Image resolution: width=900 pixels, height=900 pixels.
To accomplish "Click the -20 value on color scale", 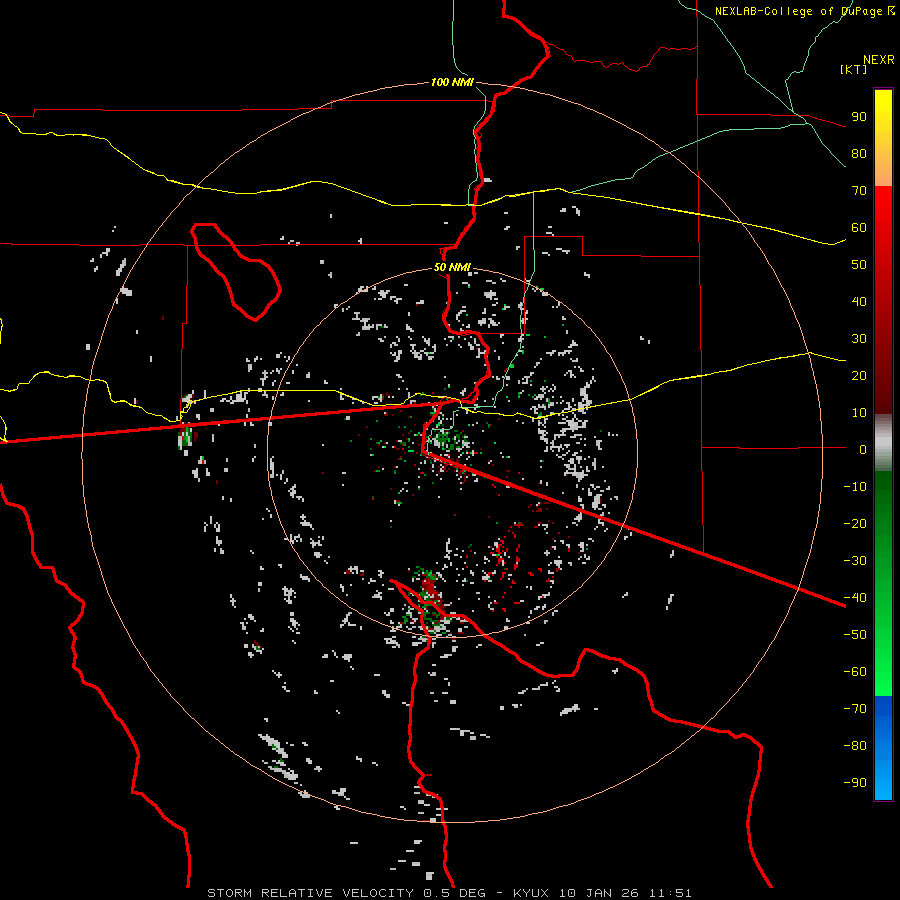I will click(855, 523).
